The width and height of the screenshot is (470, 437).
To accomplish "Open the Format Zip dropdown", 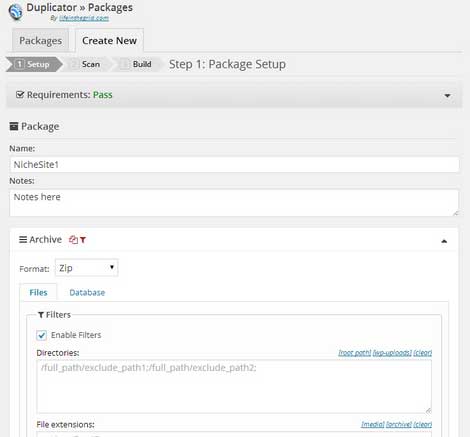I will pos(87,268).
